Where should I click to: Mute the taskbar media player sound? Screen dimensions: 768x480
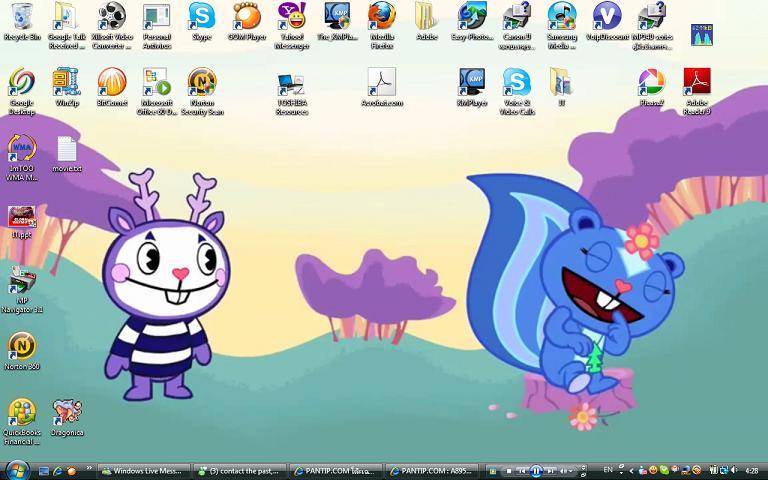pos(564,471)
